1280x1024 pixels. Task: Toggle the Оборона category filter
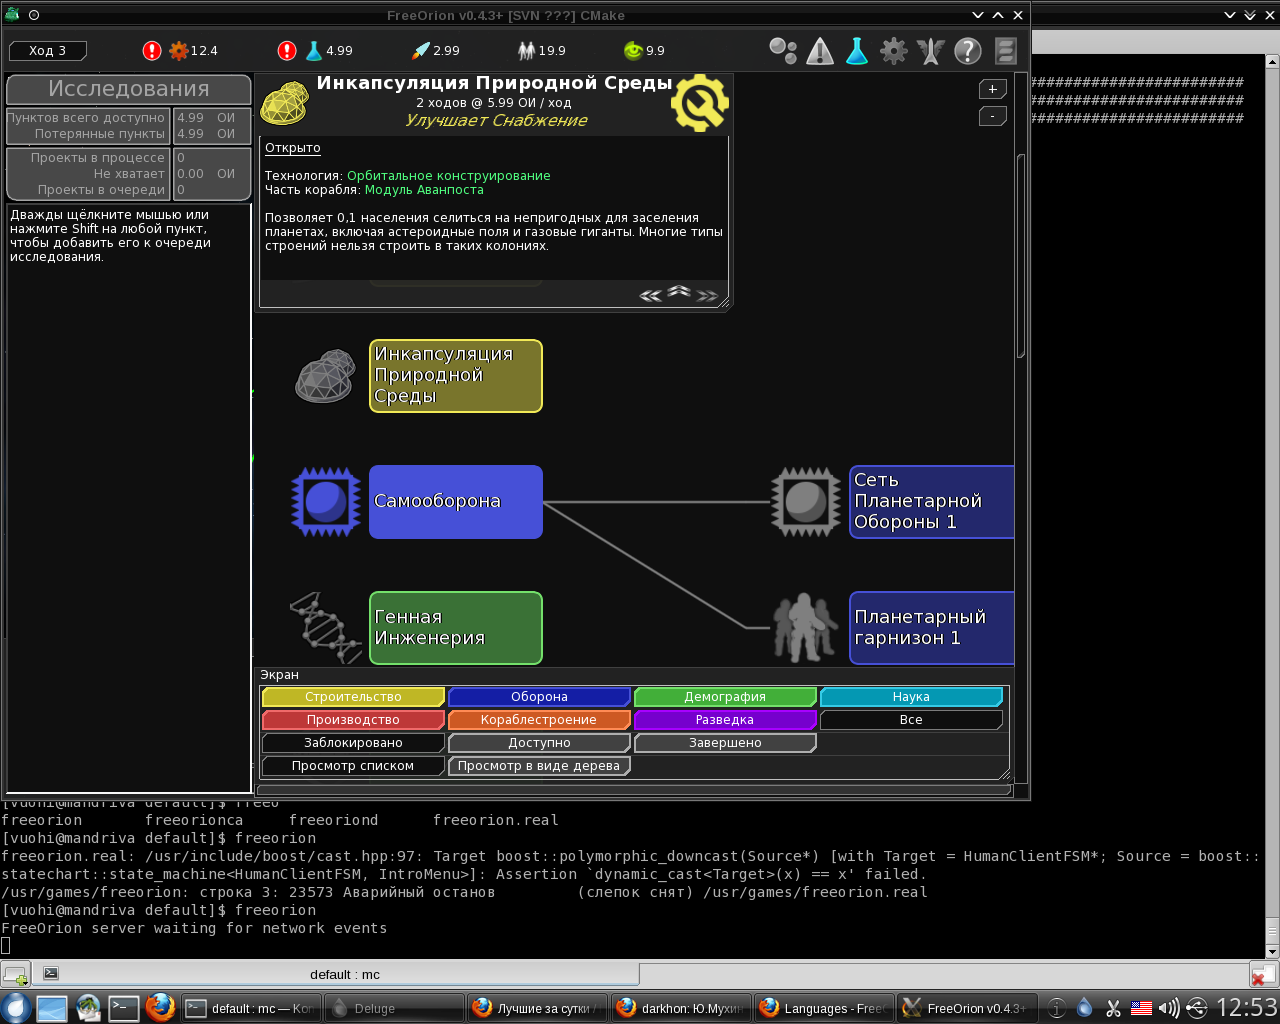tap(539, 697)
